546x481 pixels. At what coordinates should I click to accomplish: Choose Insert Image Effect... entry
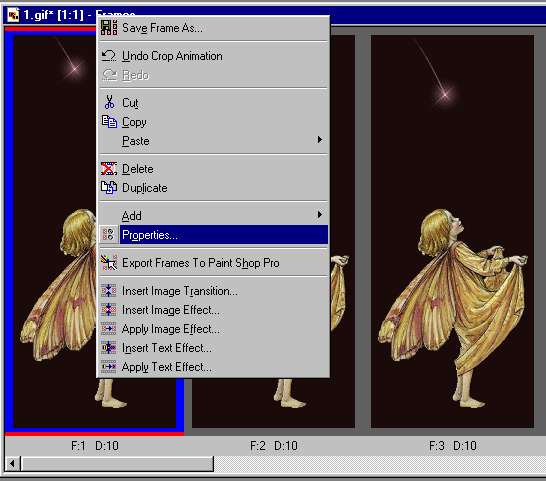click(x=213, y=310)
